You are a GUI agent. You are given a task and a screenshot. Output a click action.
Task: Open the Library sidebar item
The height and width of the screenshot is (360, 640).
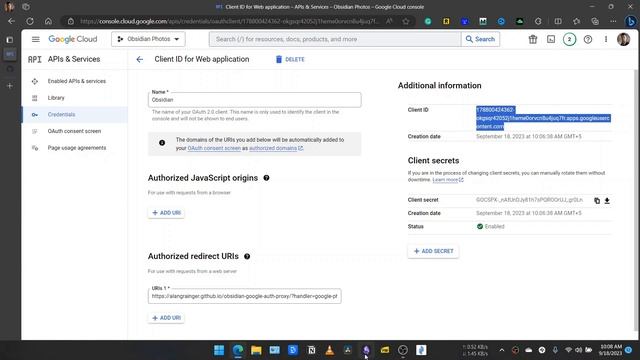pyautogui.click(x=56, y=98)
